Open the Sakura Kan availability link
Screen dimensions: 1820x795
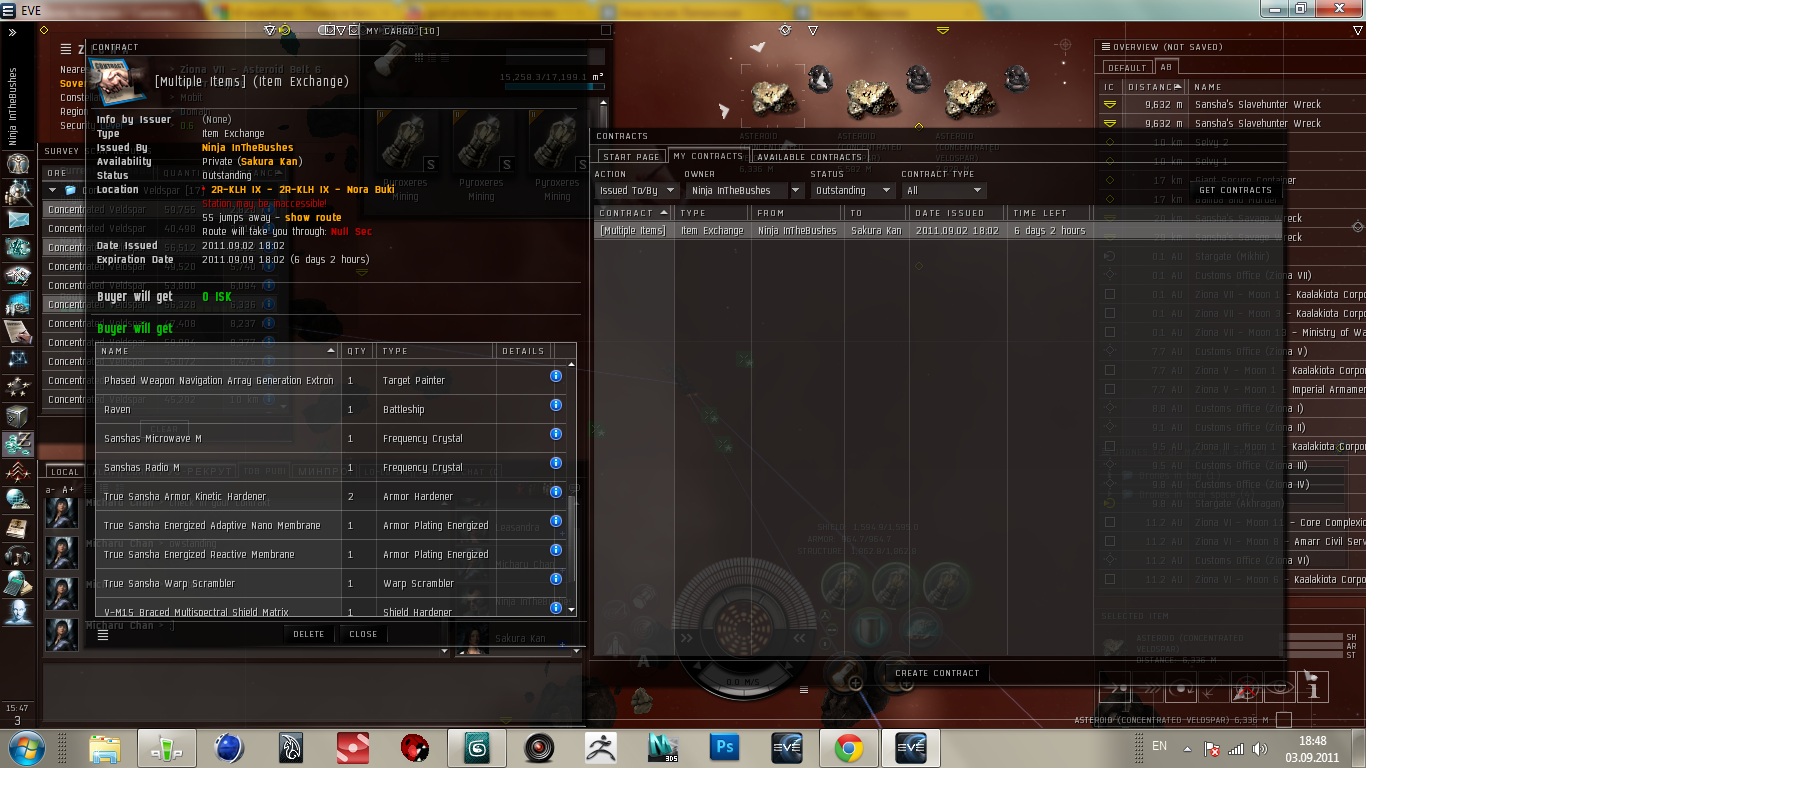coord(268,161)
